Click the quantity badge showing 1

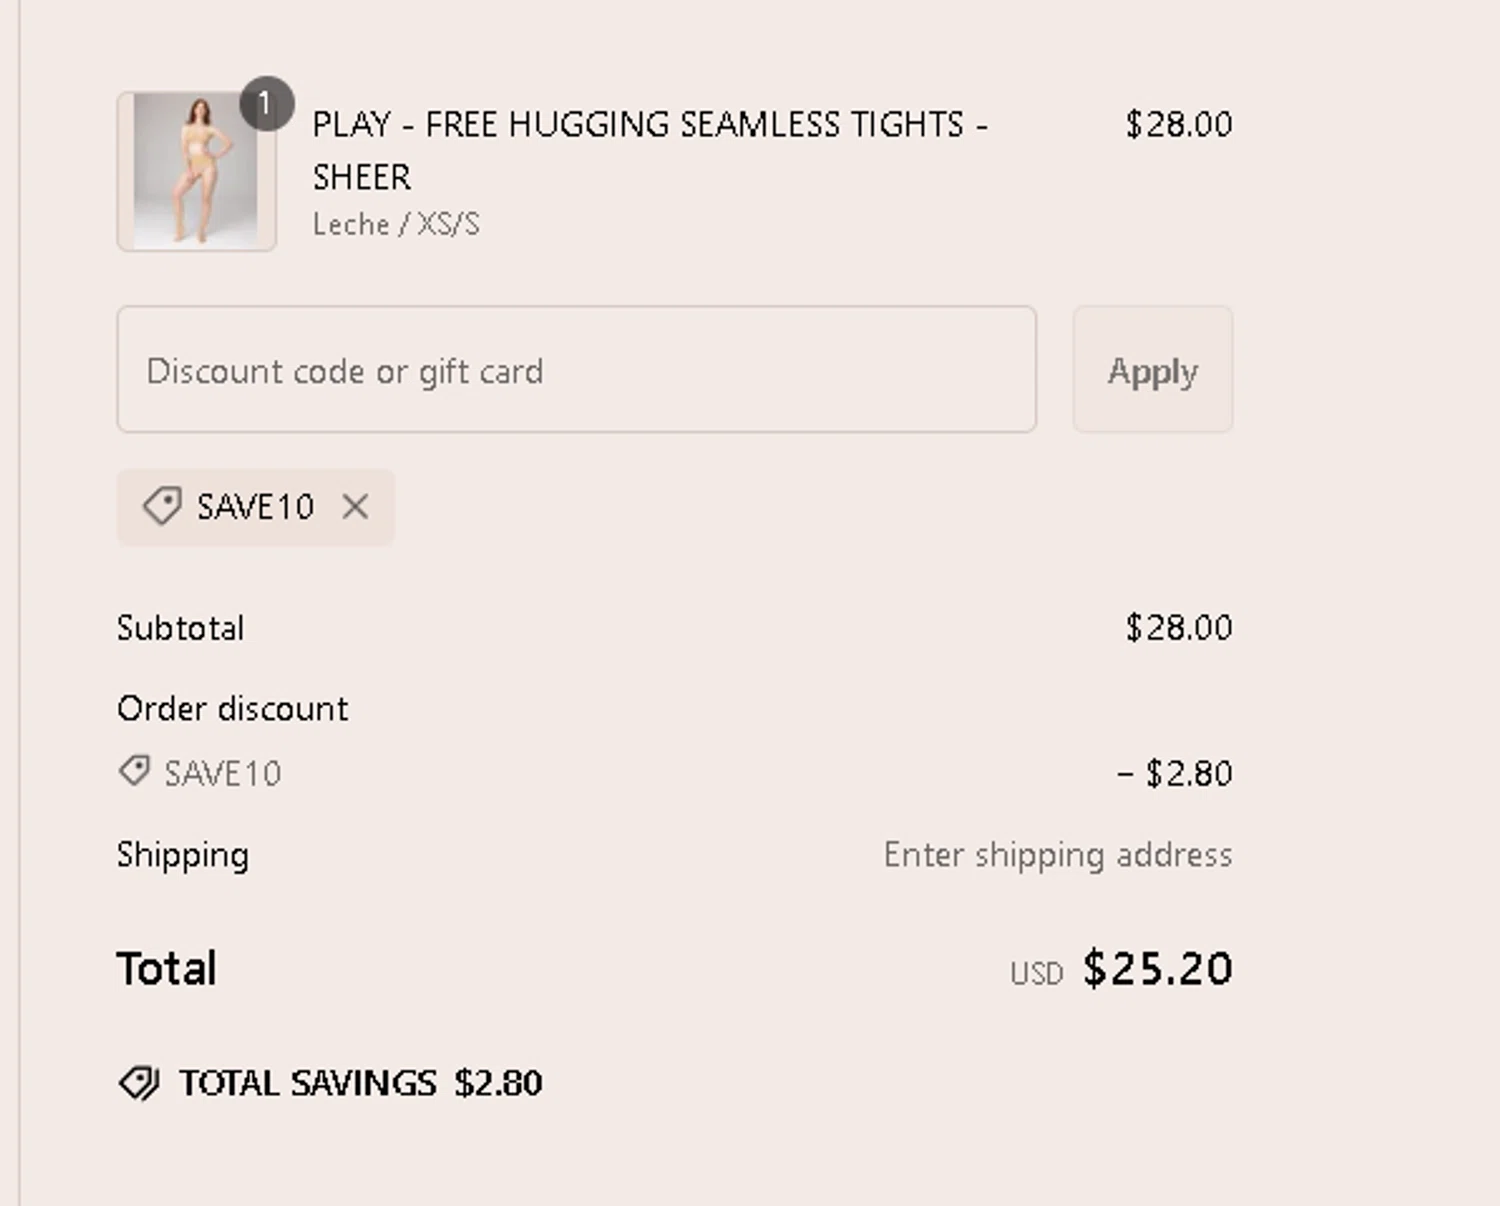tap(265, 104)
